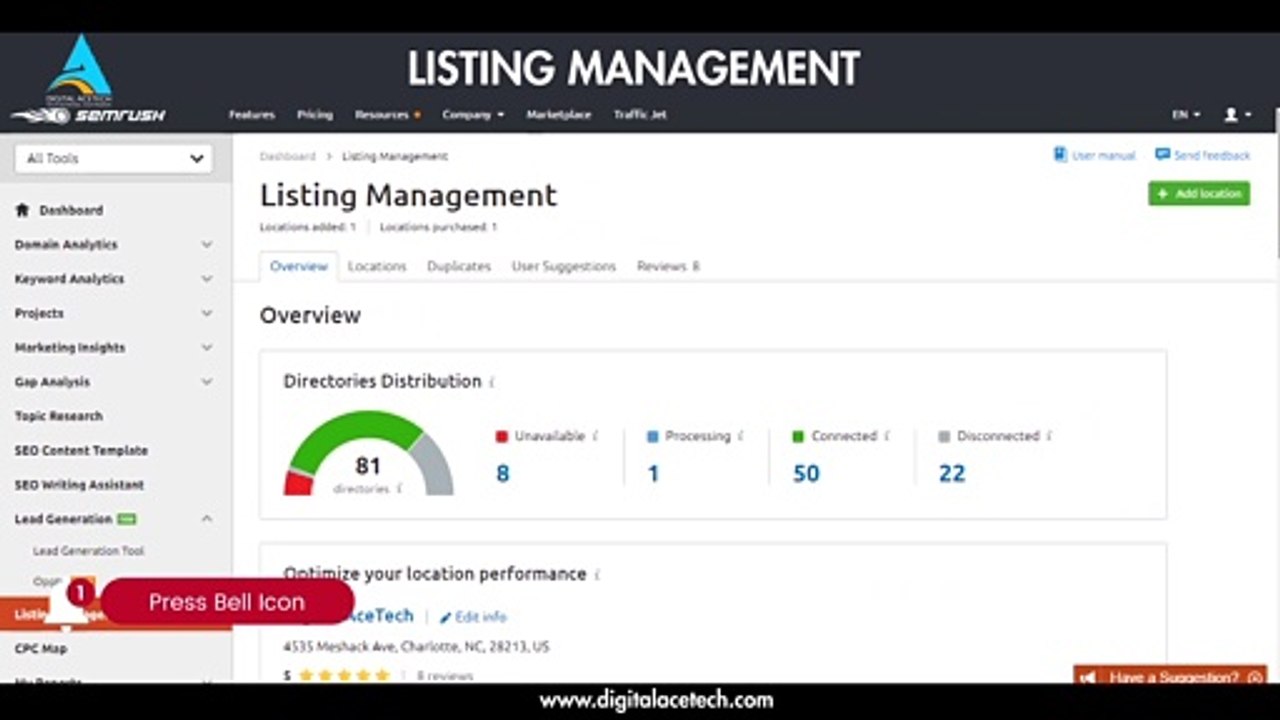Click the directories gauge chart
Screen dimensions: 1280x720
(x=369, y=453)
